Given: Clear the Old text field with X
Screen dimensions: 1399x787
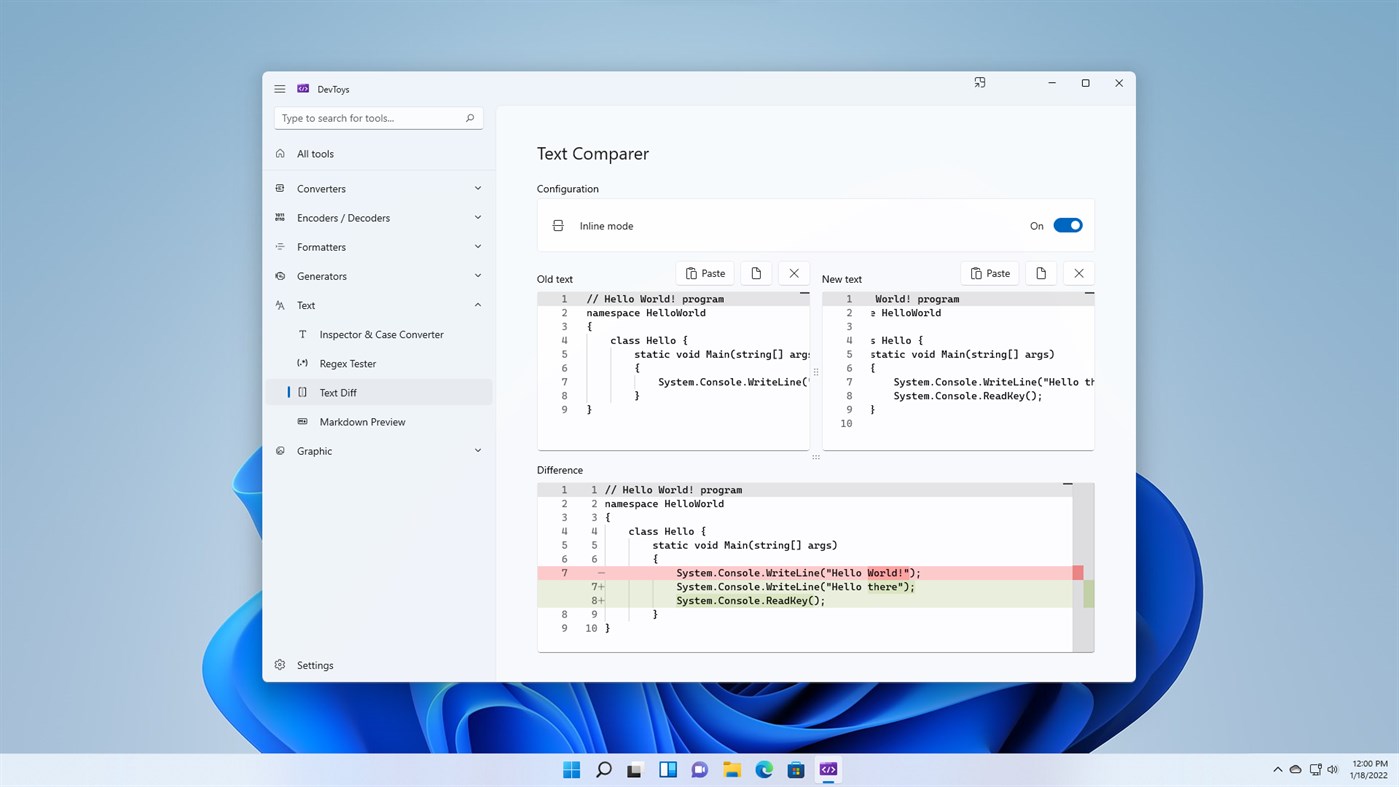Looking at the screenshot, I should pyautogui.click(x=793, y=272).
